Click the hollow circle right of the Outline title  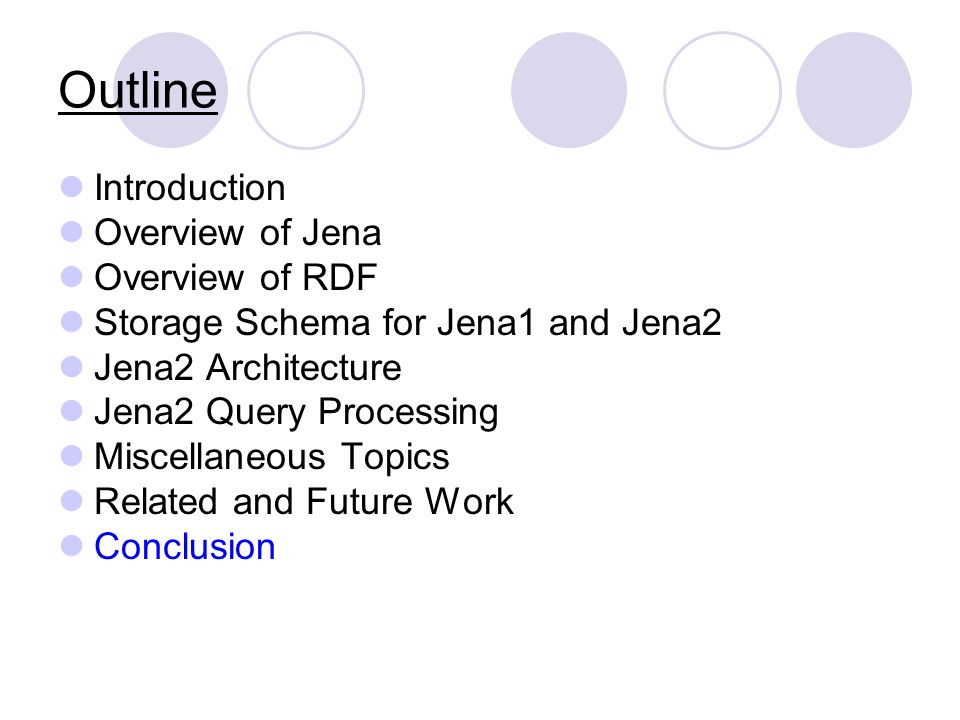(x=306, y=90)
